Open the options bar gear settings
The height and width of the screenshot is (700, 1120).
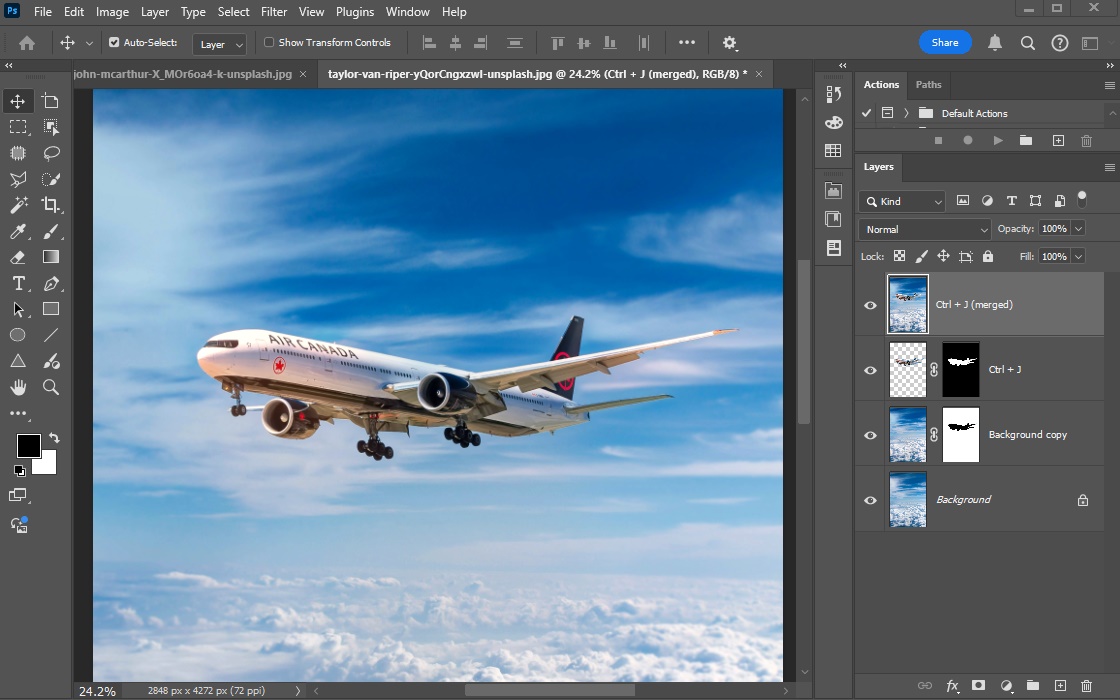click(x=729, y=43)
